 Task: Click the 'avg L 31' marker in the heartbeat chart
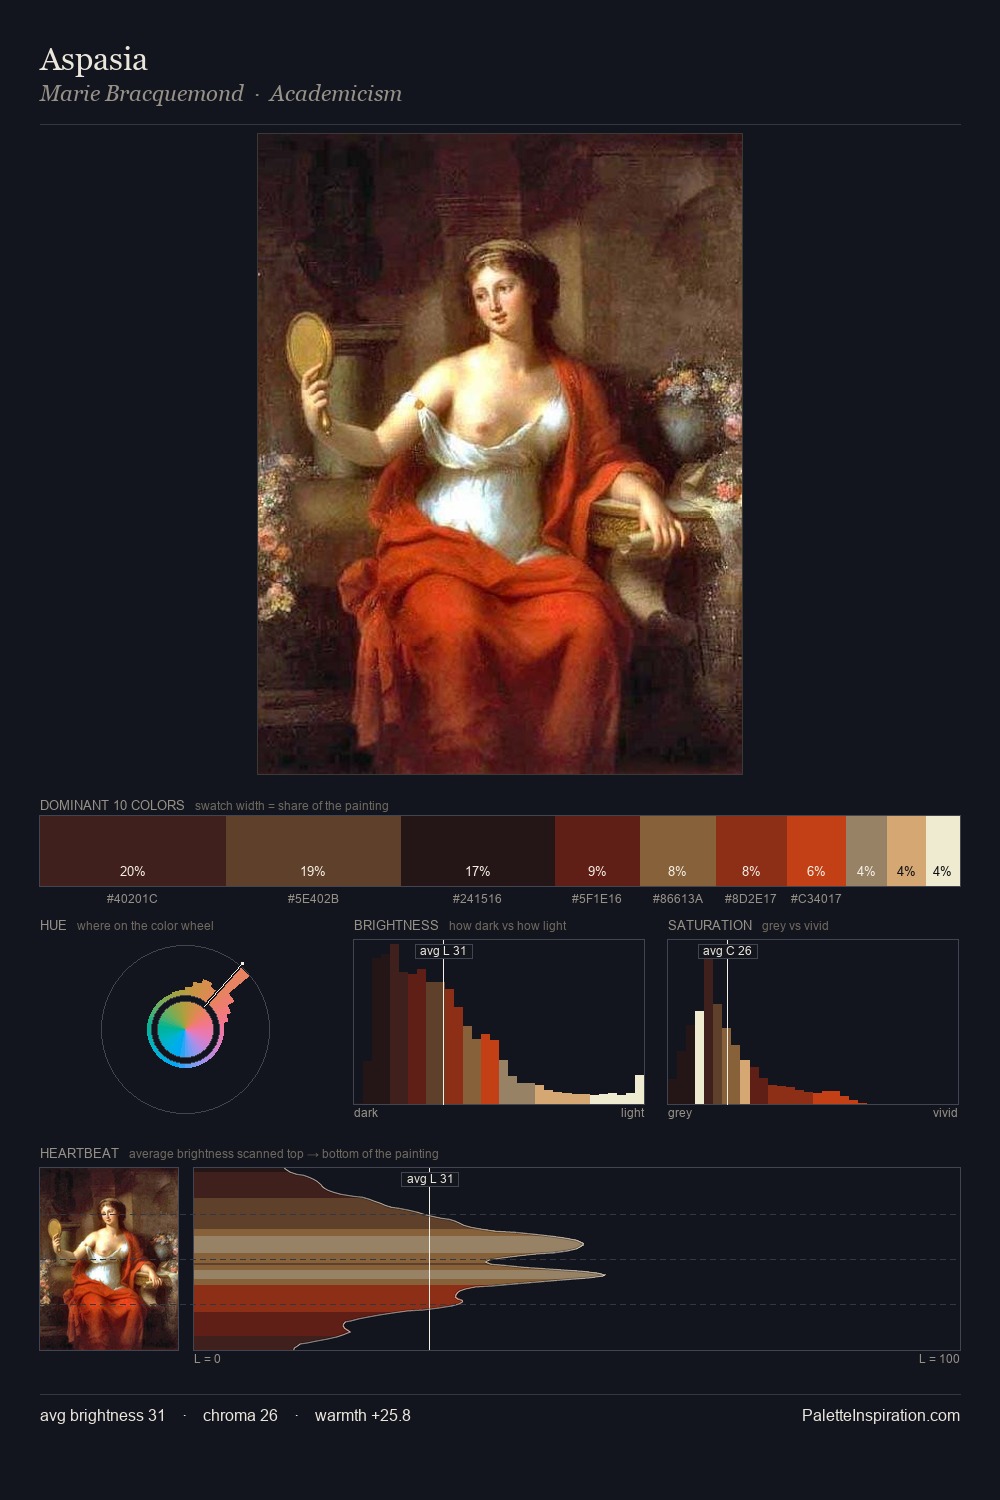click(x=430, y=1179)
